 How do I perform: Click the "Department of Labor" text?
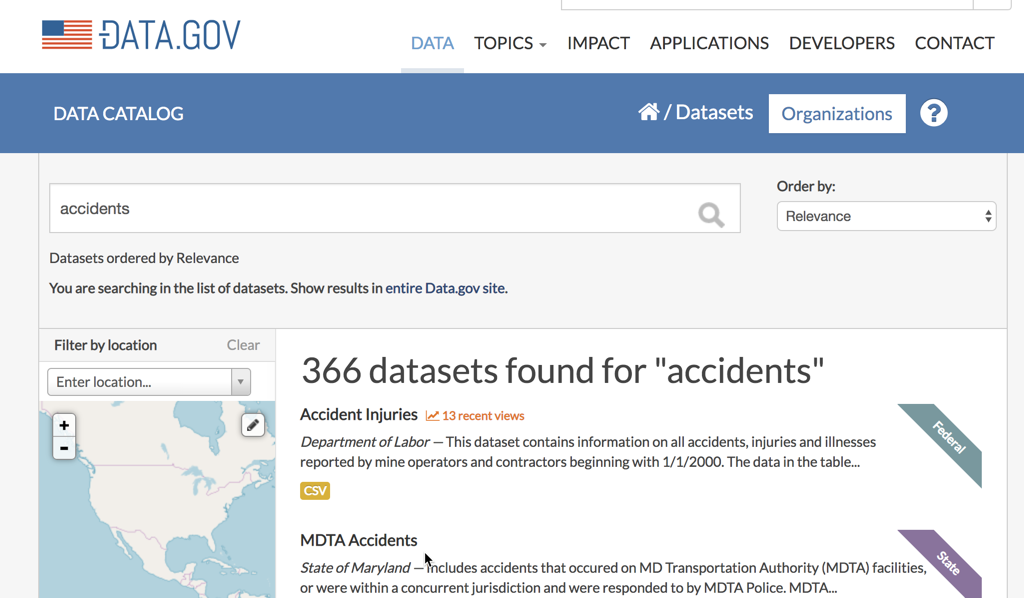tap(364, 442)
